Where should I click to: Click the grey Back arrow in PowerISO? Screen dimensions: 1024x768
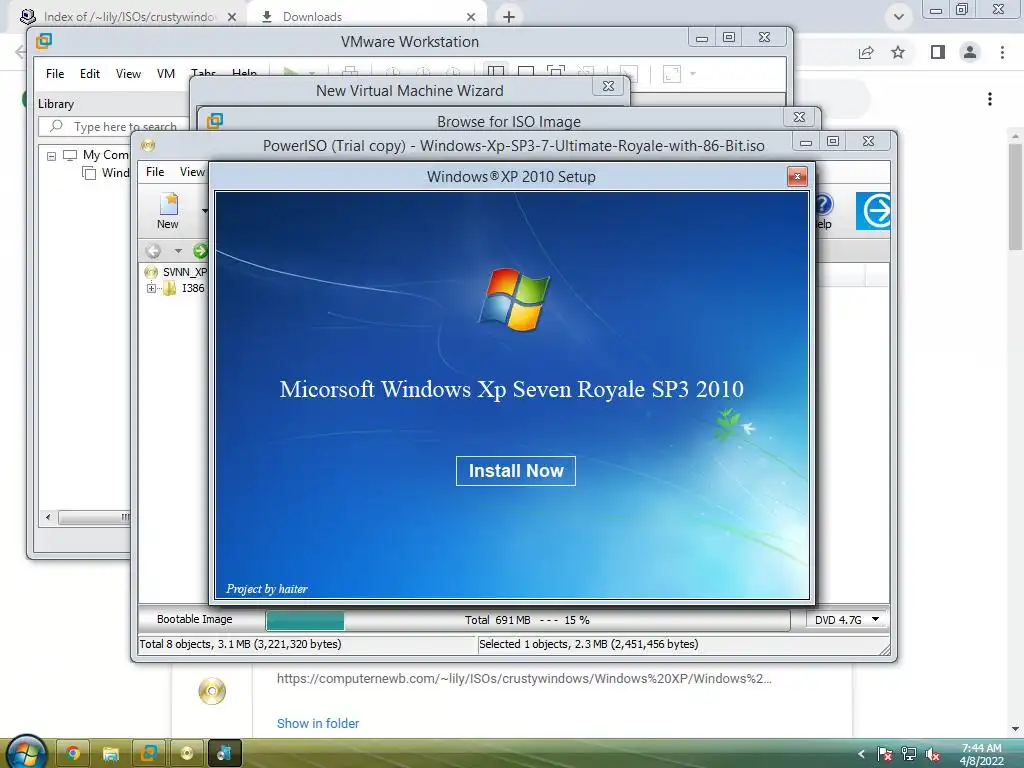[153, 251]
